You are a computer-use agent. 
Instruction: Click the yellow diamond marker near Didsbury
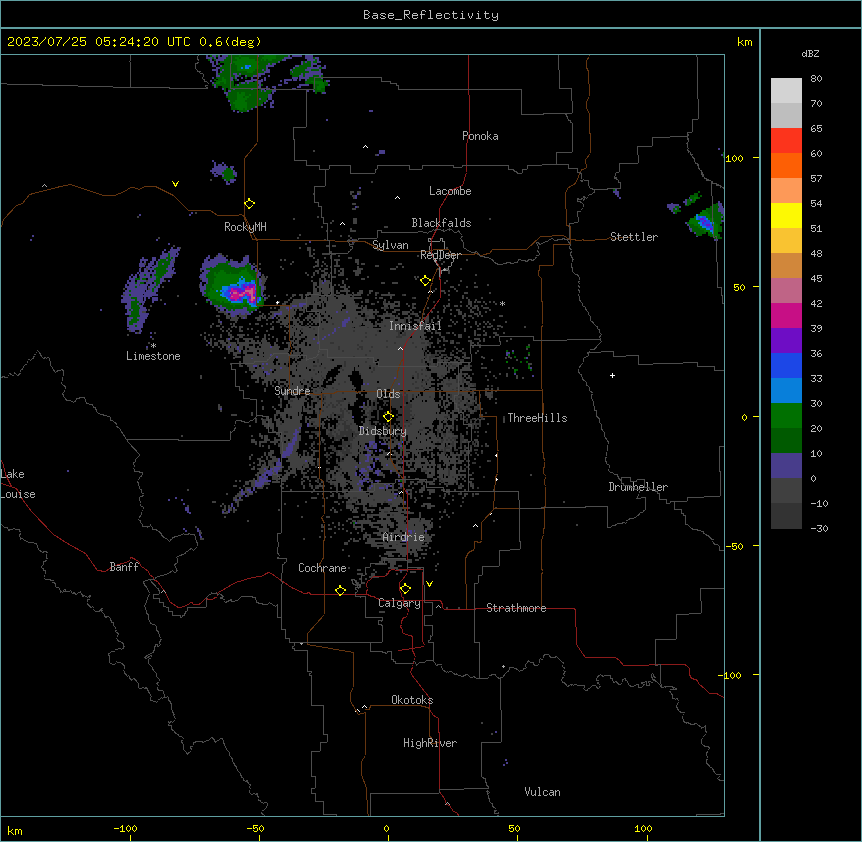tap(388, 416)
